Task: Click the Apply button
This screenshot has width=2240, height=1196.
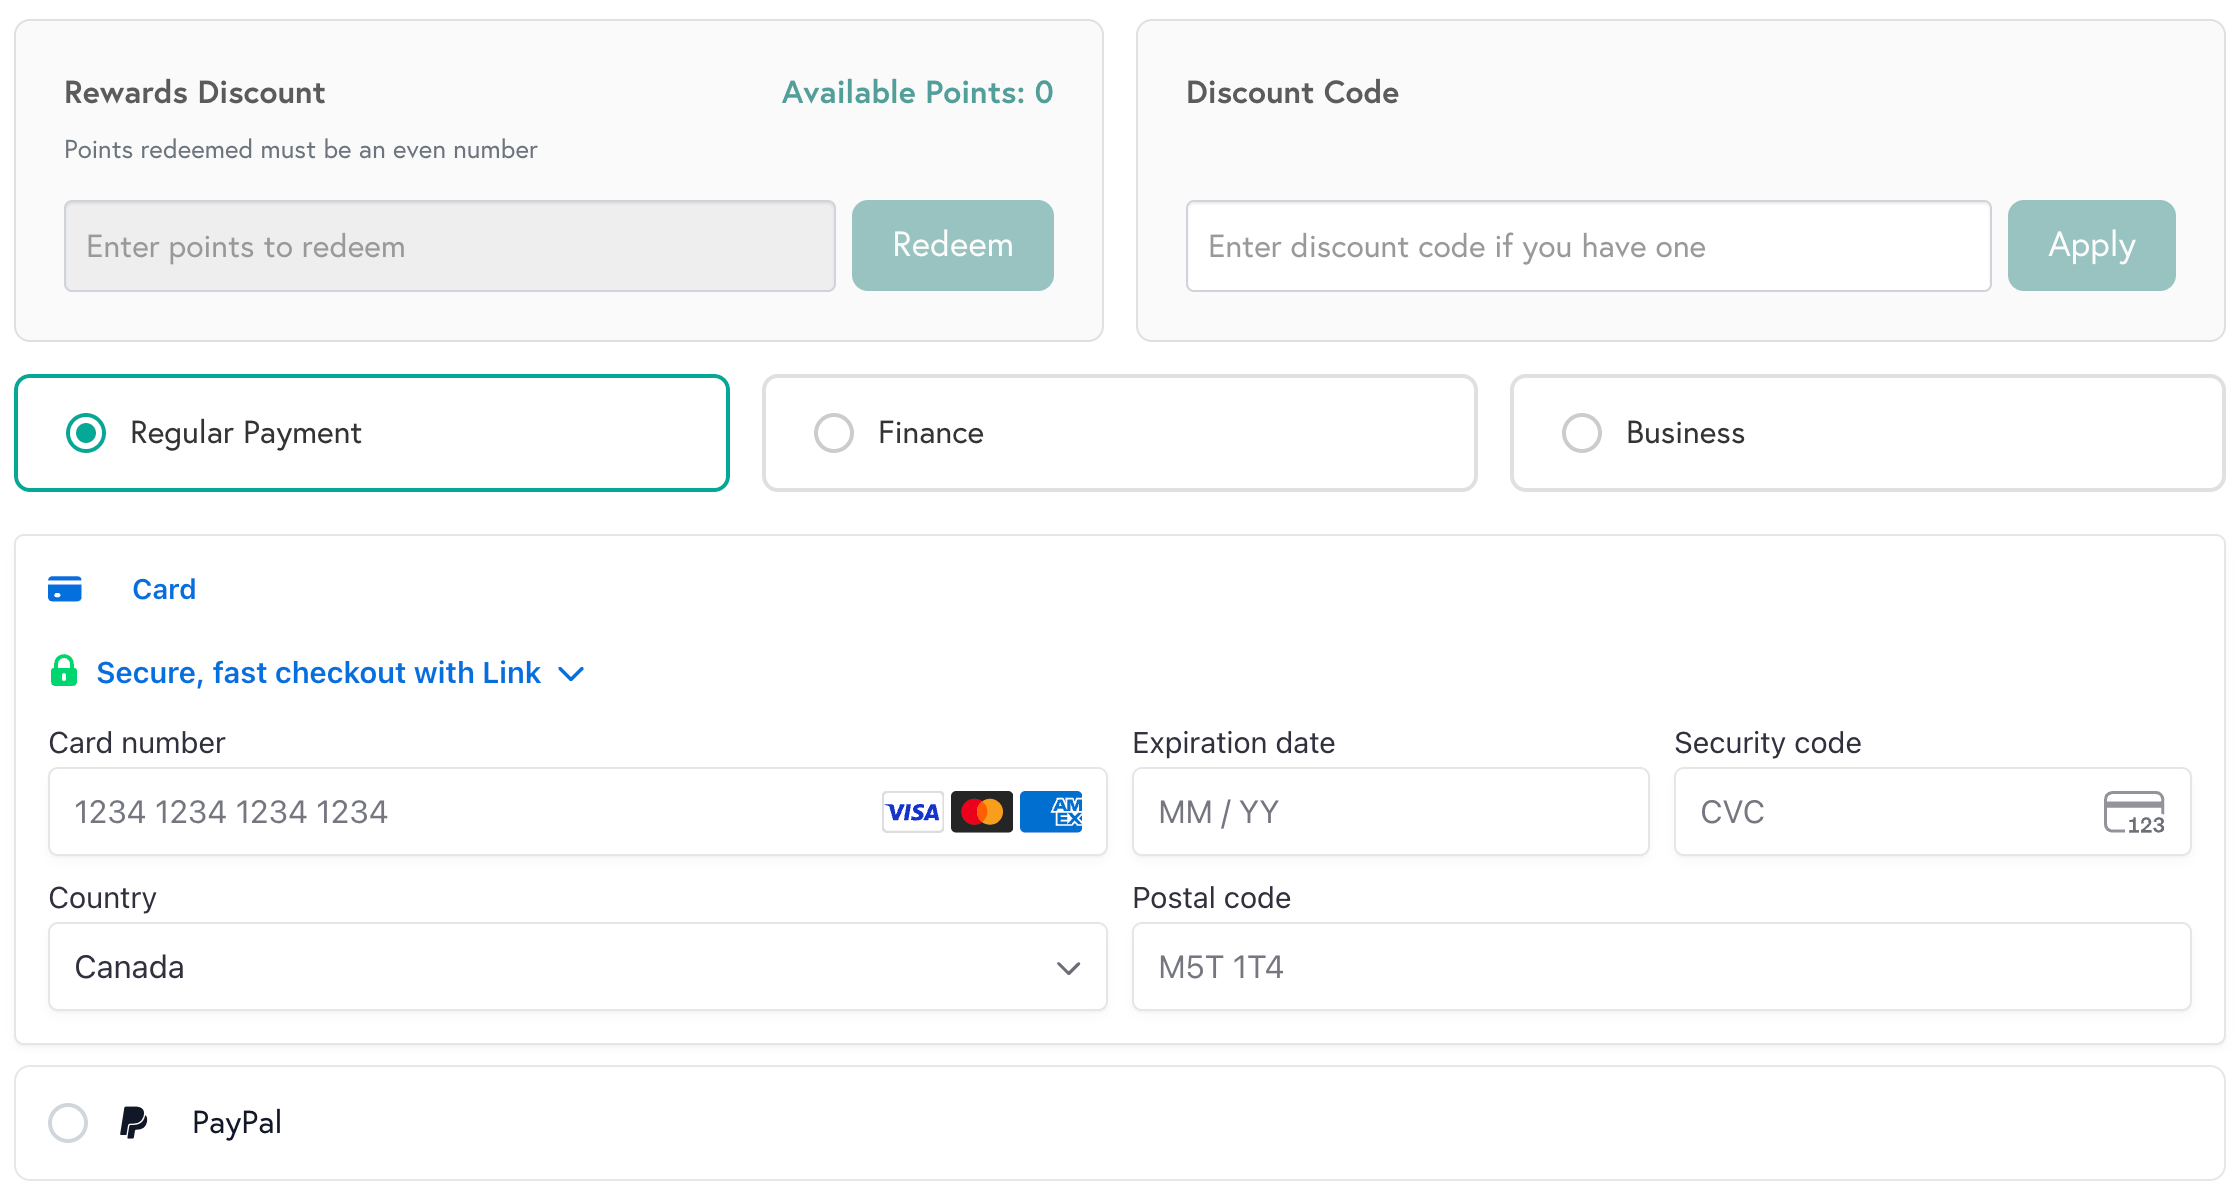Action: [x=2091, y=245]
